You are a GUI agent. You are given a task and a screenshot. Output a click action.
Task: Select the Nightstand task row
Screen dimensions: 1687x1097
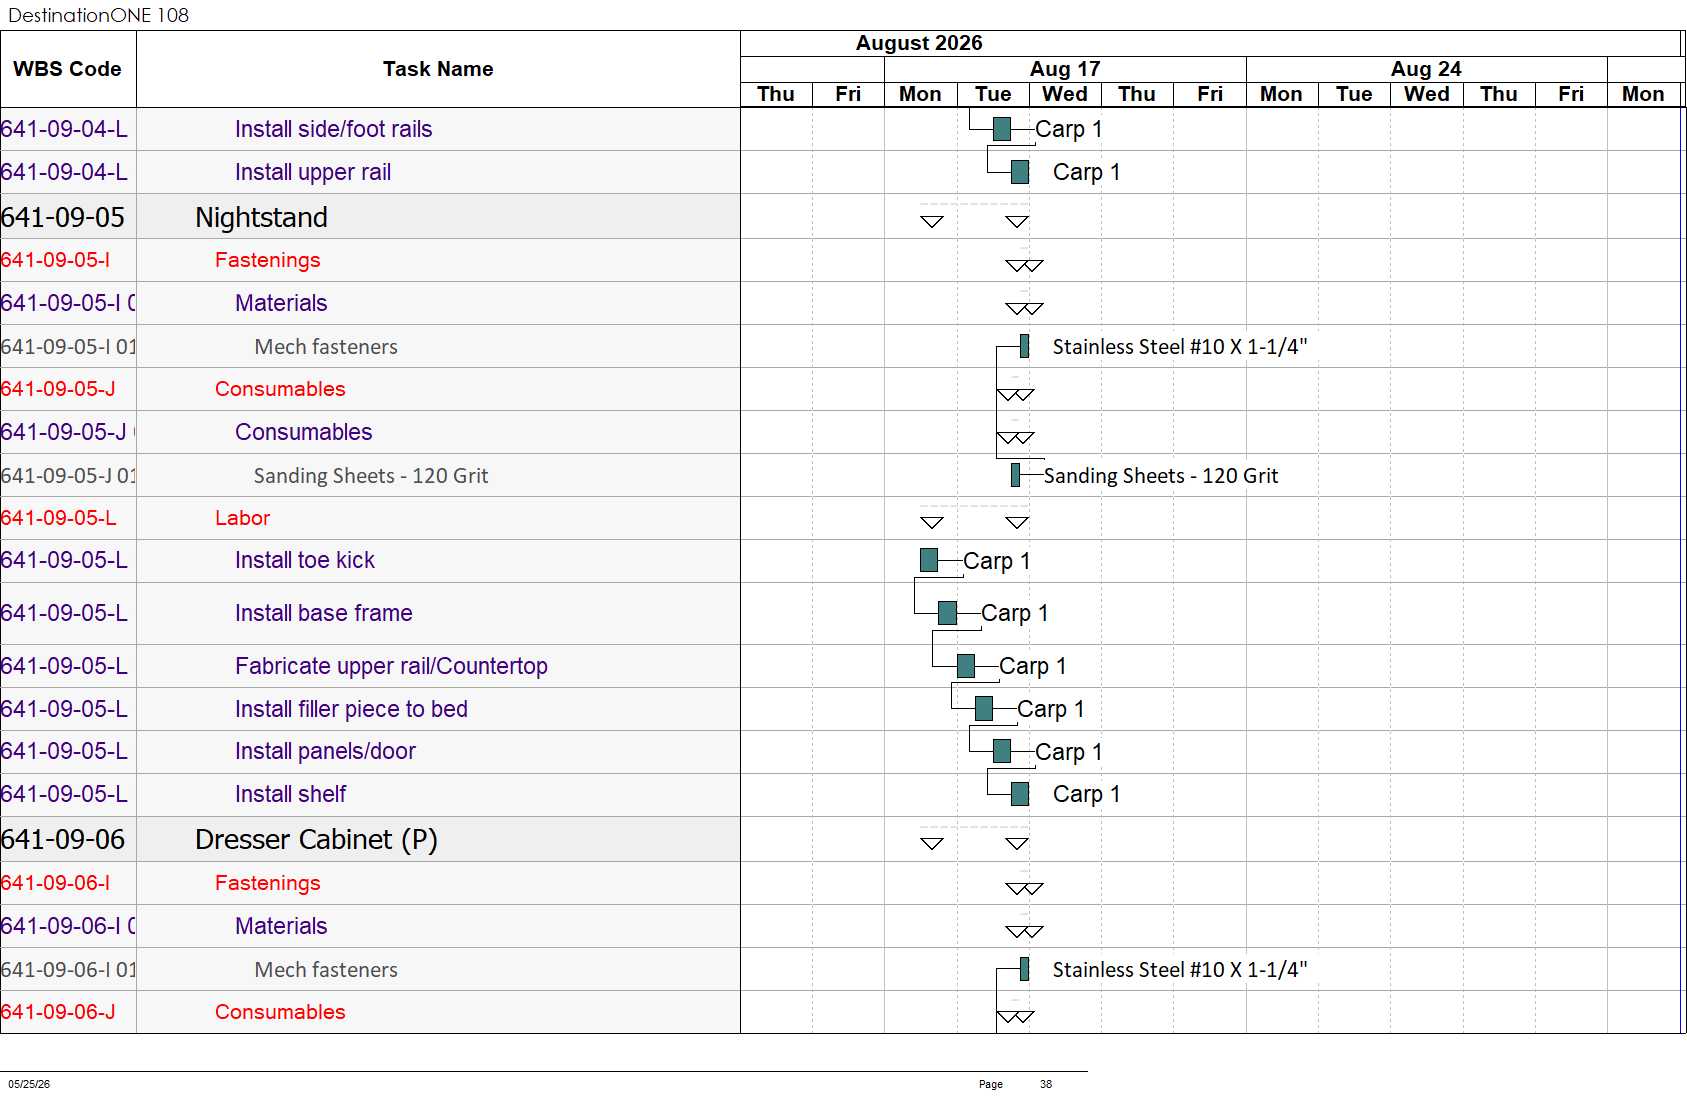click(x=370, y=217)
